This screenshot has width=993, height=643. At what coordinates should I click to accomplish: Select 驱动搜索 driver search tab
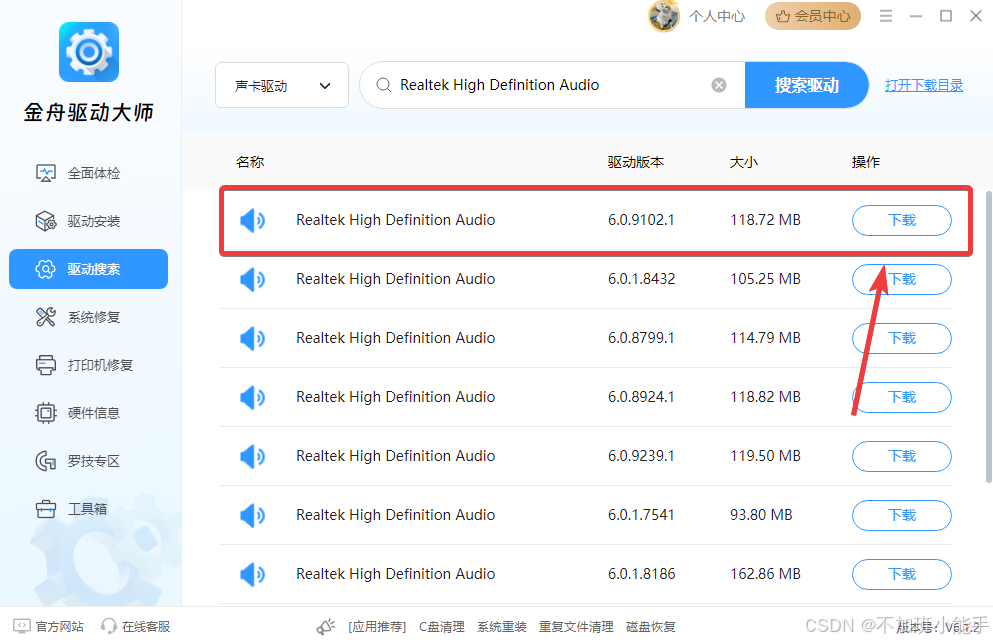tap(88, 269)
